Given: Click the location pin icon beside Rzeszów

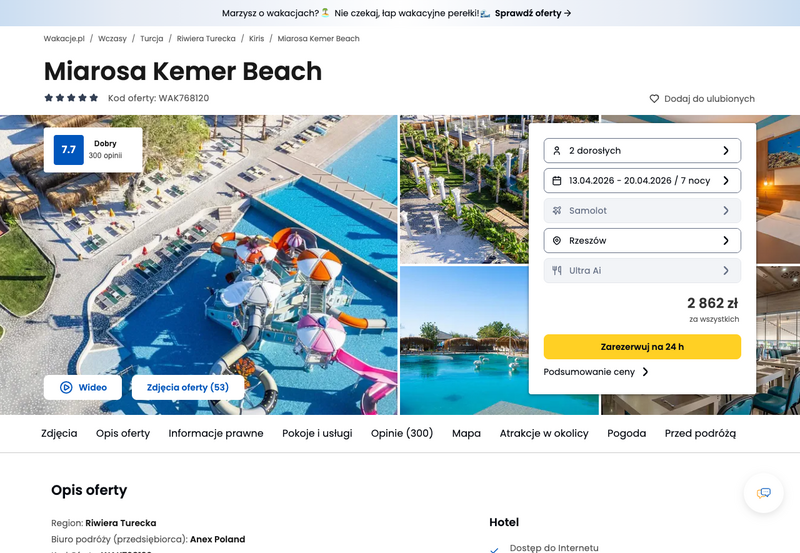Looking at the screenshot, I should coord(557,240).
